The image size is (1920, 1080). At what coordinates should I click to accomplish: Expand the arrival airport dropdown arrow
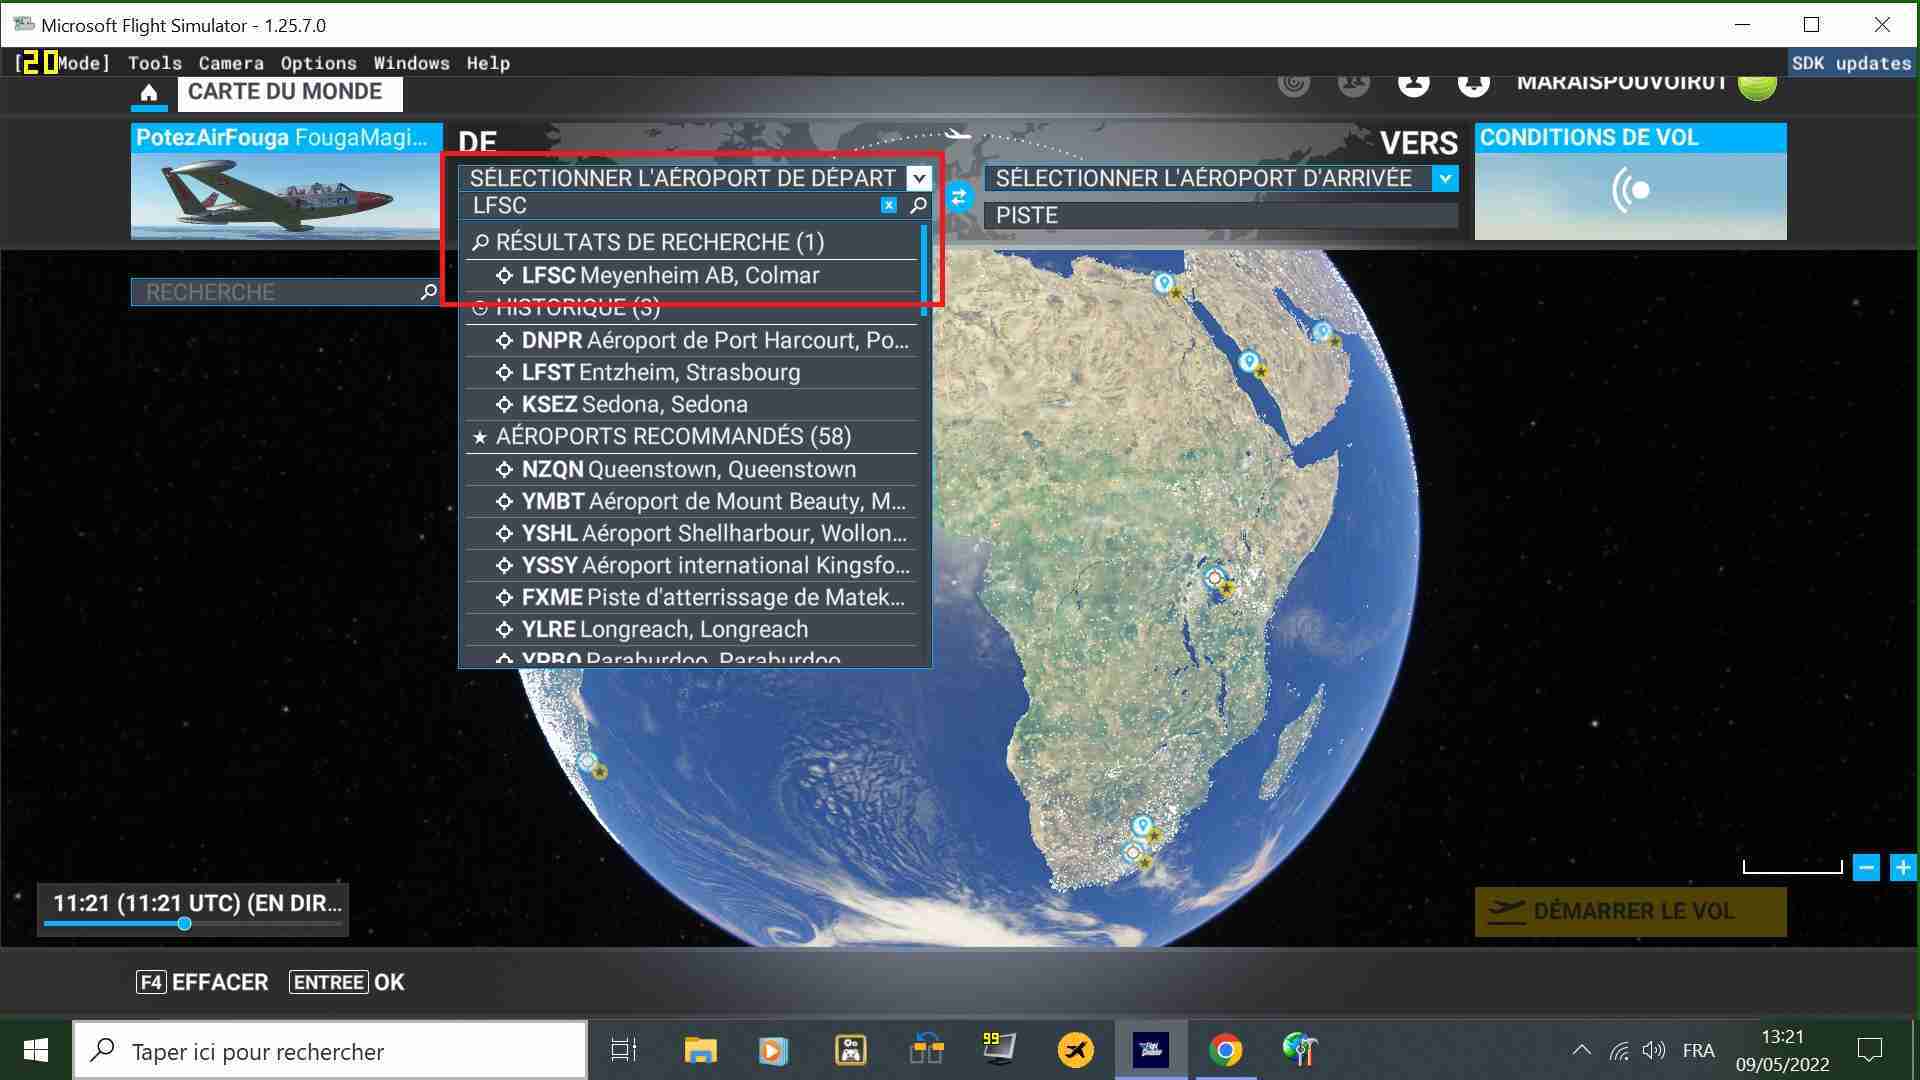pos(1444,178)
